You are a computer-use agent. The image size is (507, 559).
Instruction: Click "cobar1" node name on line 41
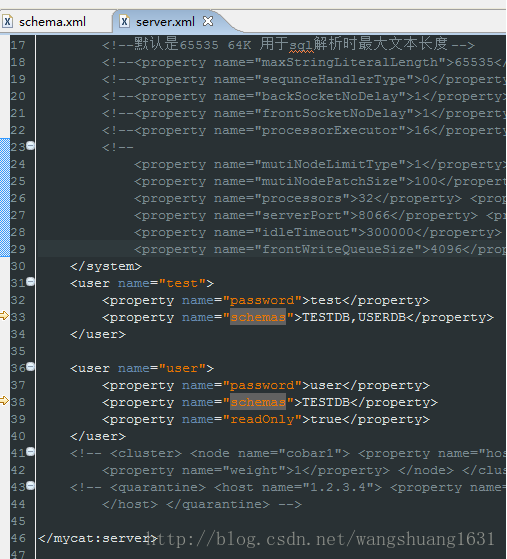(310, 453)
